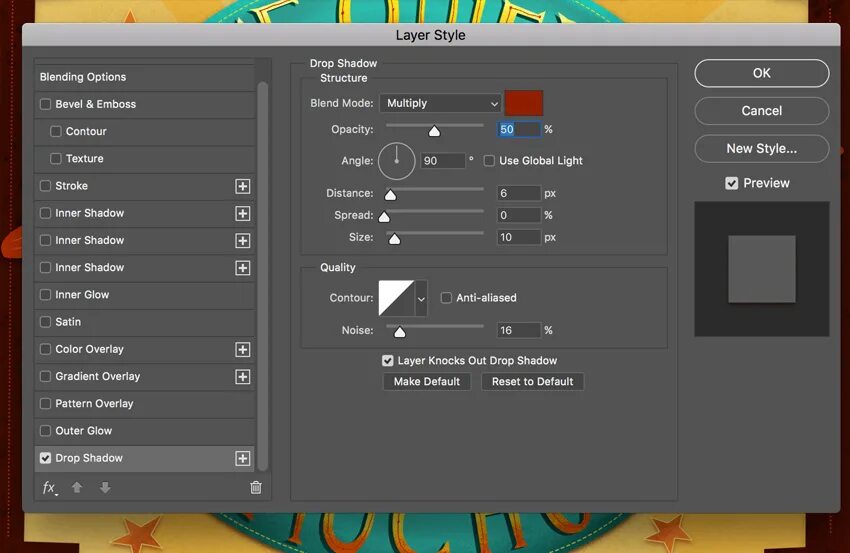Enable the Bevel & Emboss checkbox
Image resolution: width=850 pixels, height=553 pixels.
(46, 104)
